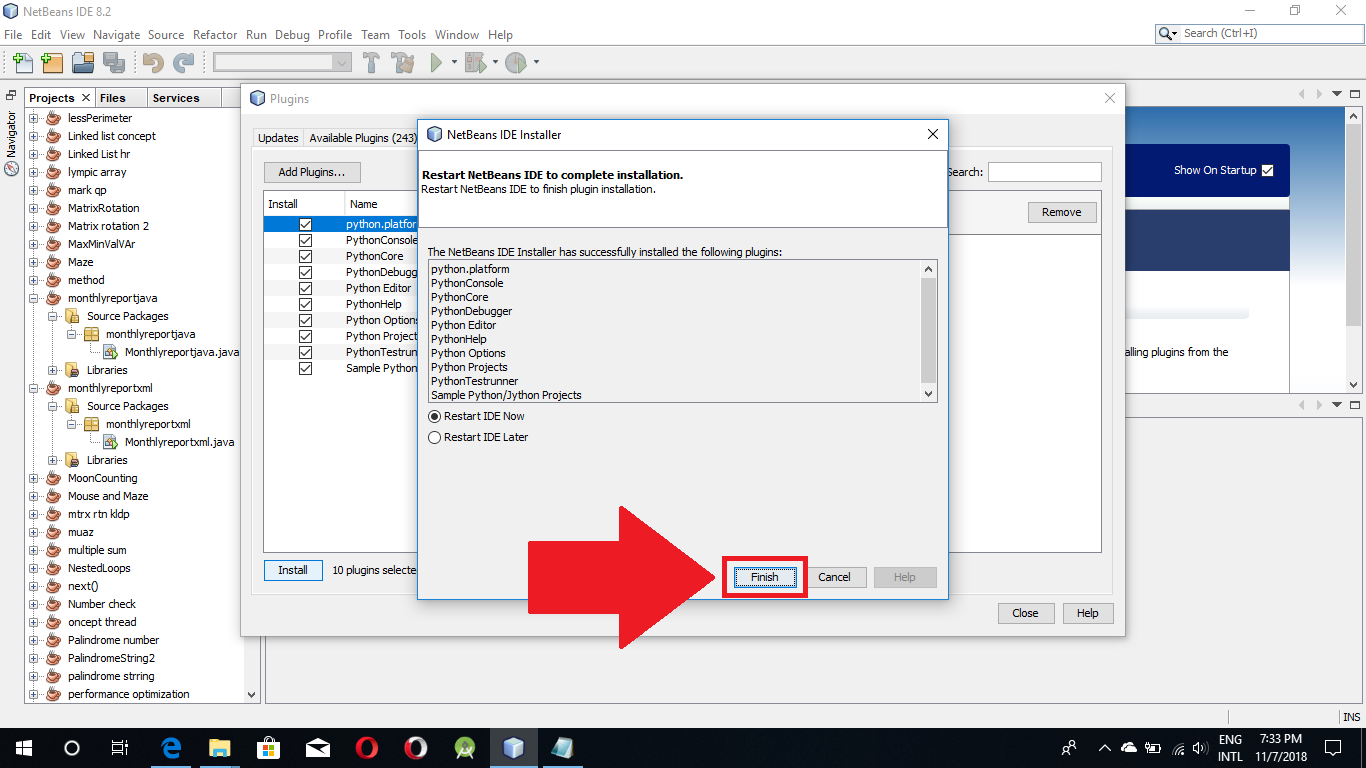Select the Restart IDE Later option
The height and width of the screenshot is (768, 1366).
(478, 437)
